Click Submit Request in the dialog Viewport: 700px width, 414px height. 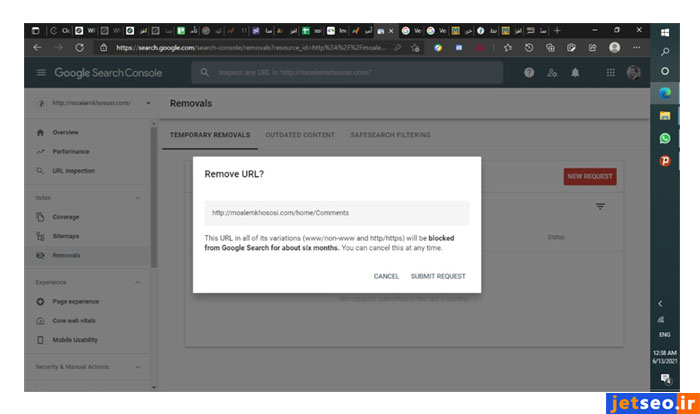(x=437, y=276)
